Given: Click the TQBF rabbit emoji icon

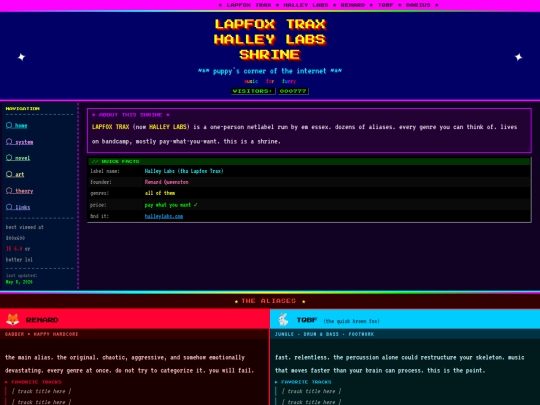Looking at the screenshot, I should point(283,319).
